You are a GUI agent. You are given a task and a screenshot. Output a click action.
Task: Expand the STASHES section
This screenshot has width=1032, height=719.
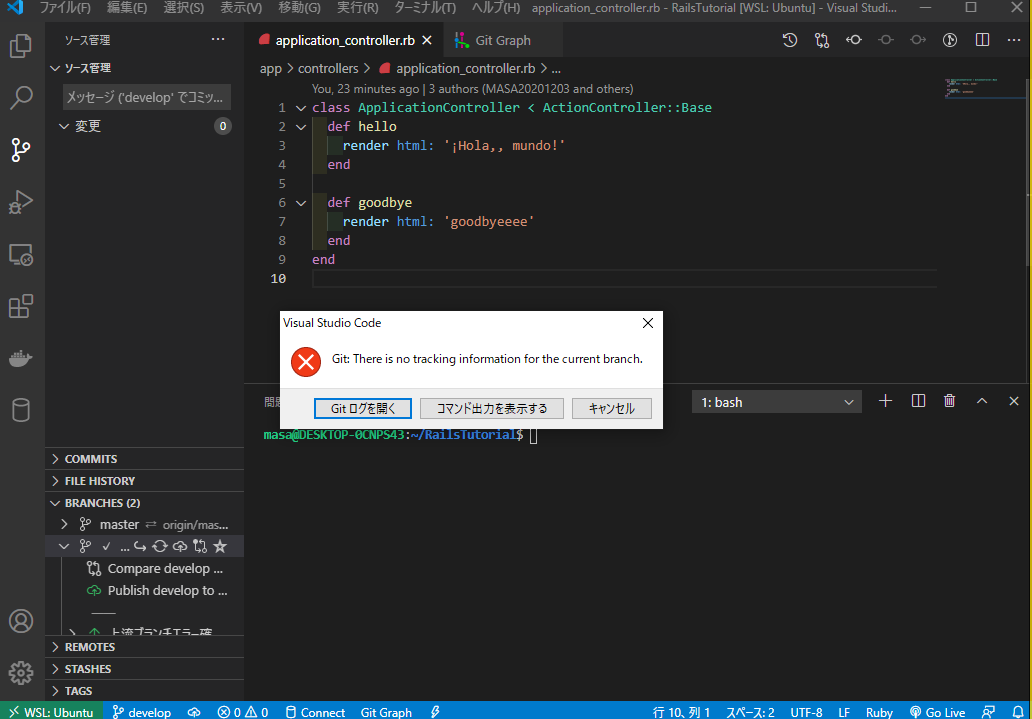pos(145,669)
